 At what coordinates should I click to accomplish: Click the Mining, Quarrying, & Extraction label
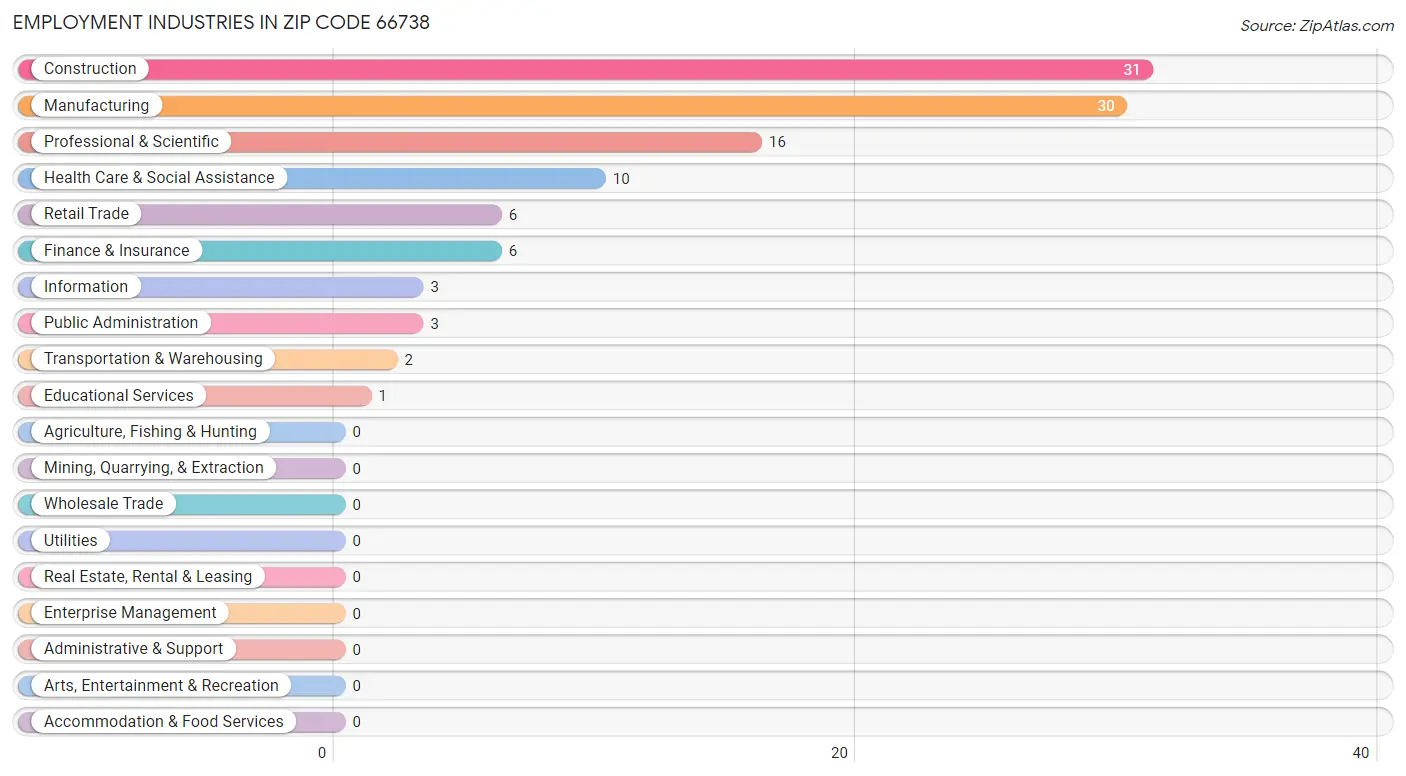point(154,467)
